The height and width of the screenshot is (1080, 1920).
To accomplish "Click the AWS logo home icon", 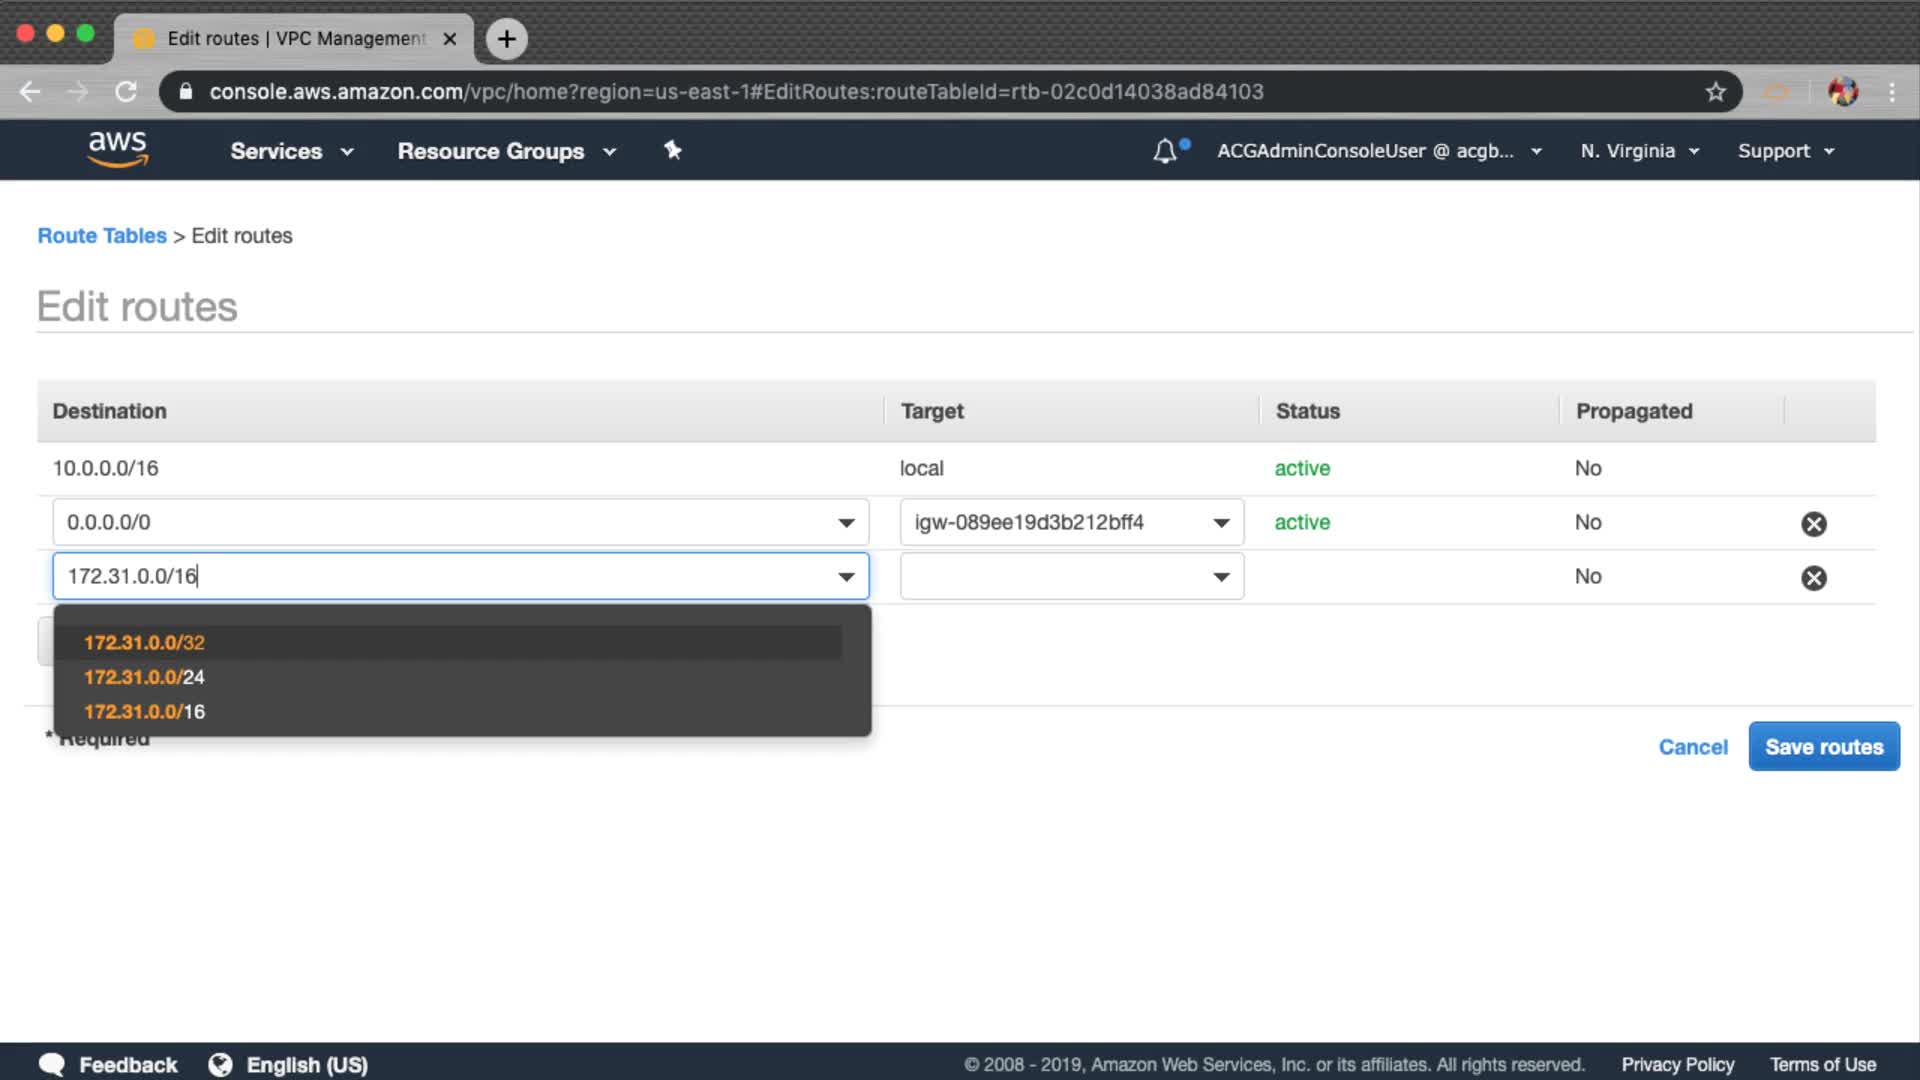I will coord(118,149).
